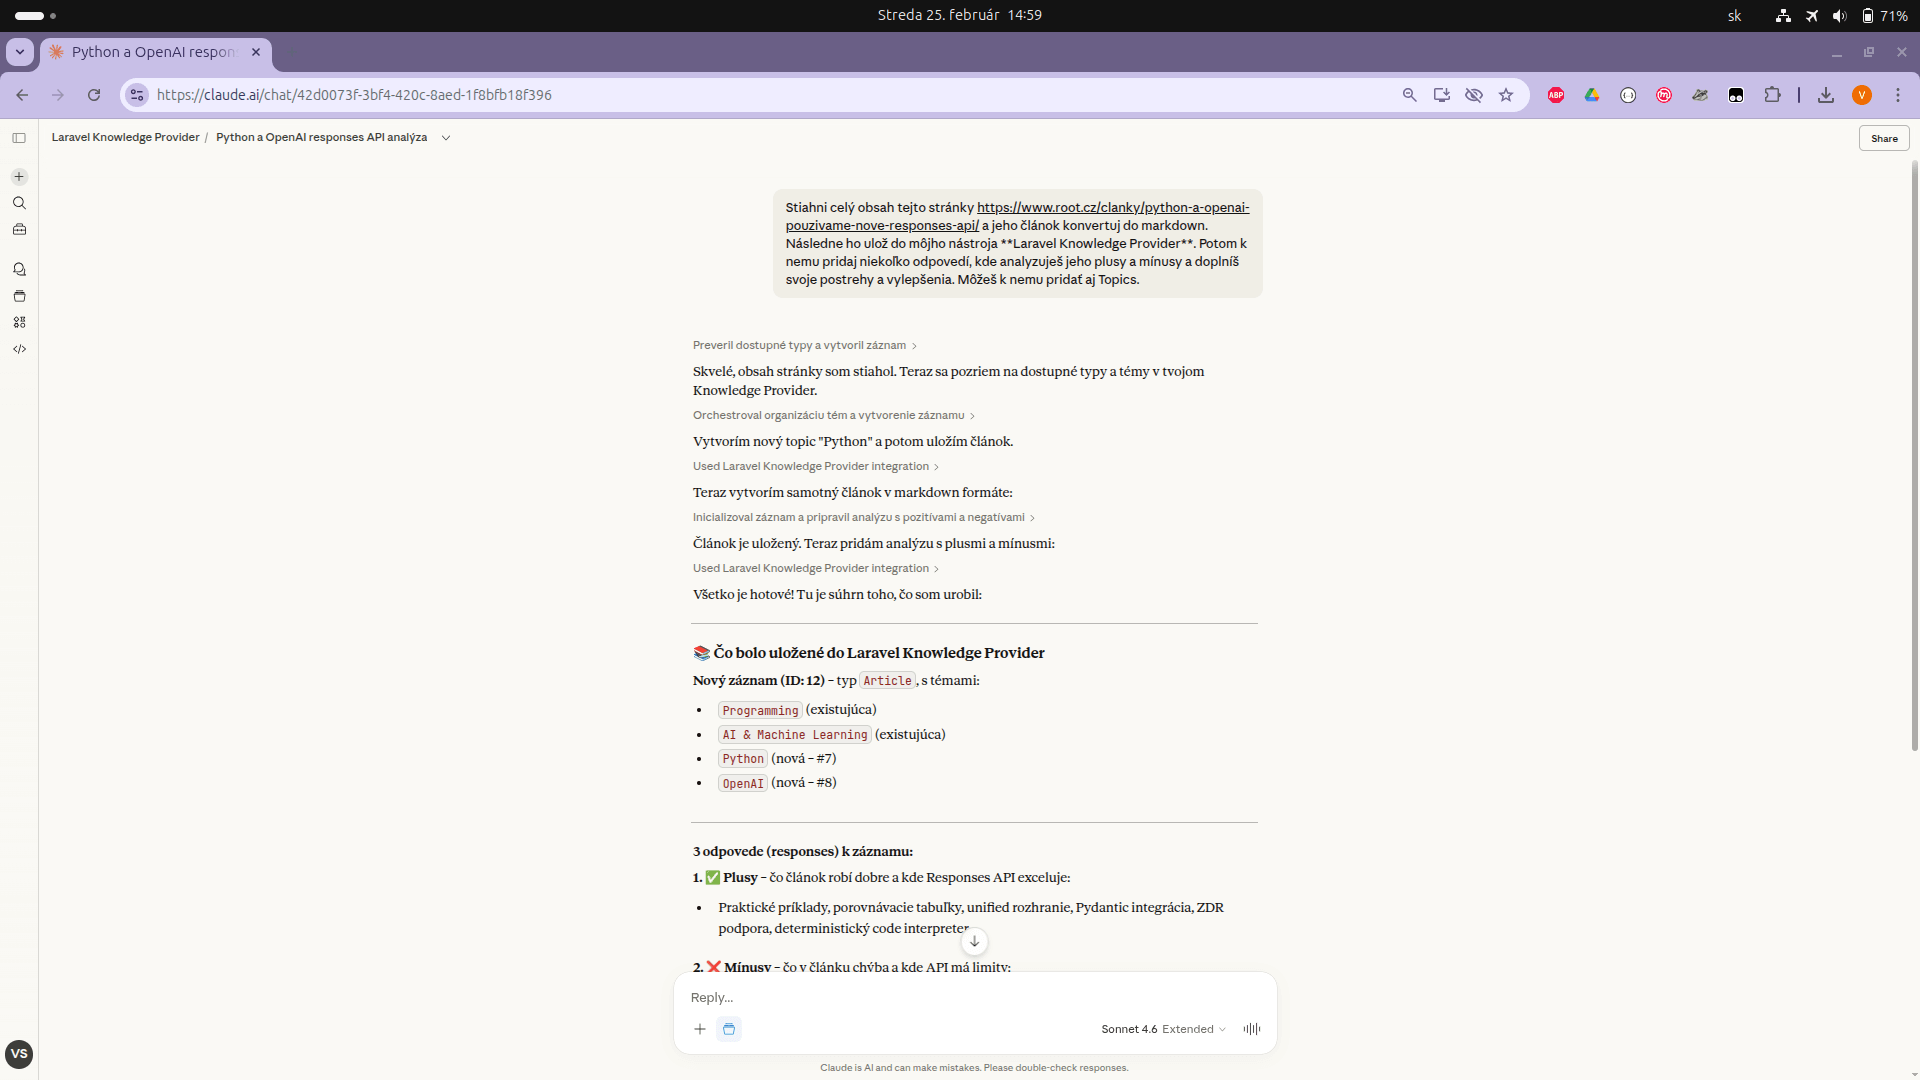Image resolution: width=1920 pixels, height=1080 pixels.
Task: Click the chat title 'Python a OpenAI responses API analýza'
Action: [321, 138]
